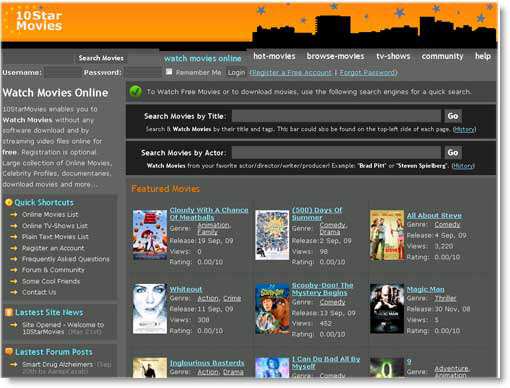Open Scooby-Doo! The Mystery Begins title

322,289
